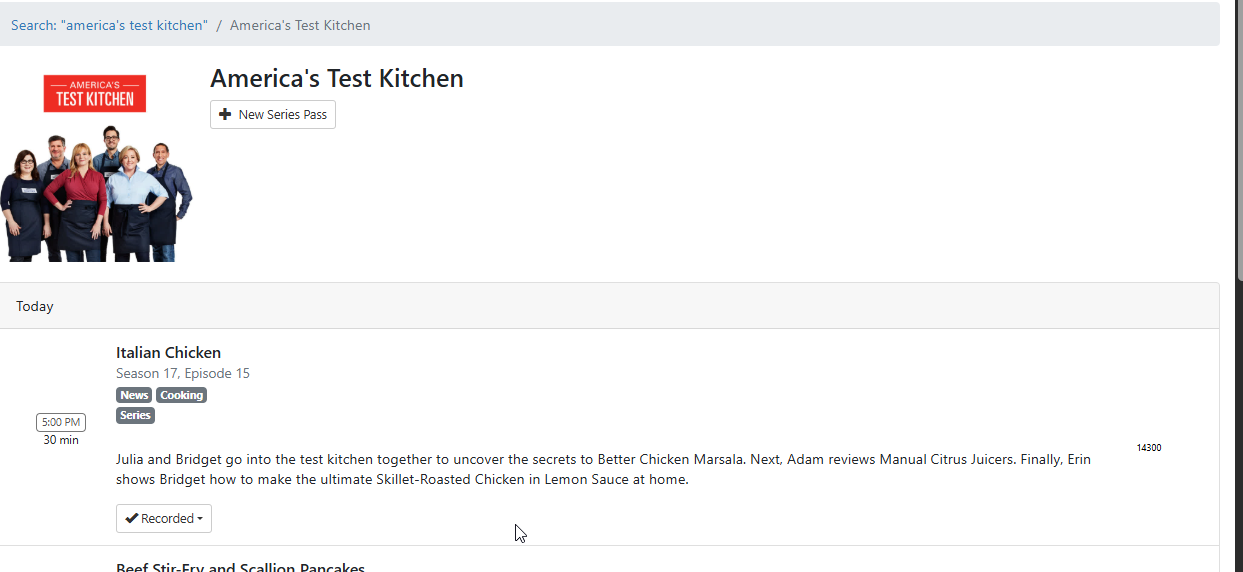The image size is (1243, 572).
Task: Open the Recorded dropdown menu
Action: pyautogui.click(x=164, y=518)
